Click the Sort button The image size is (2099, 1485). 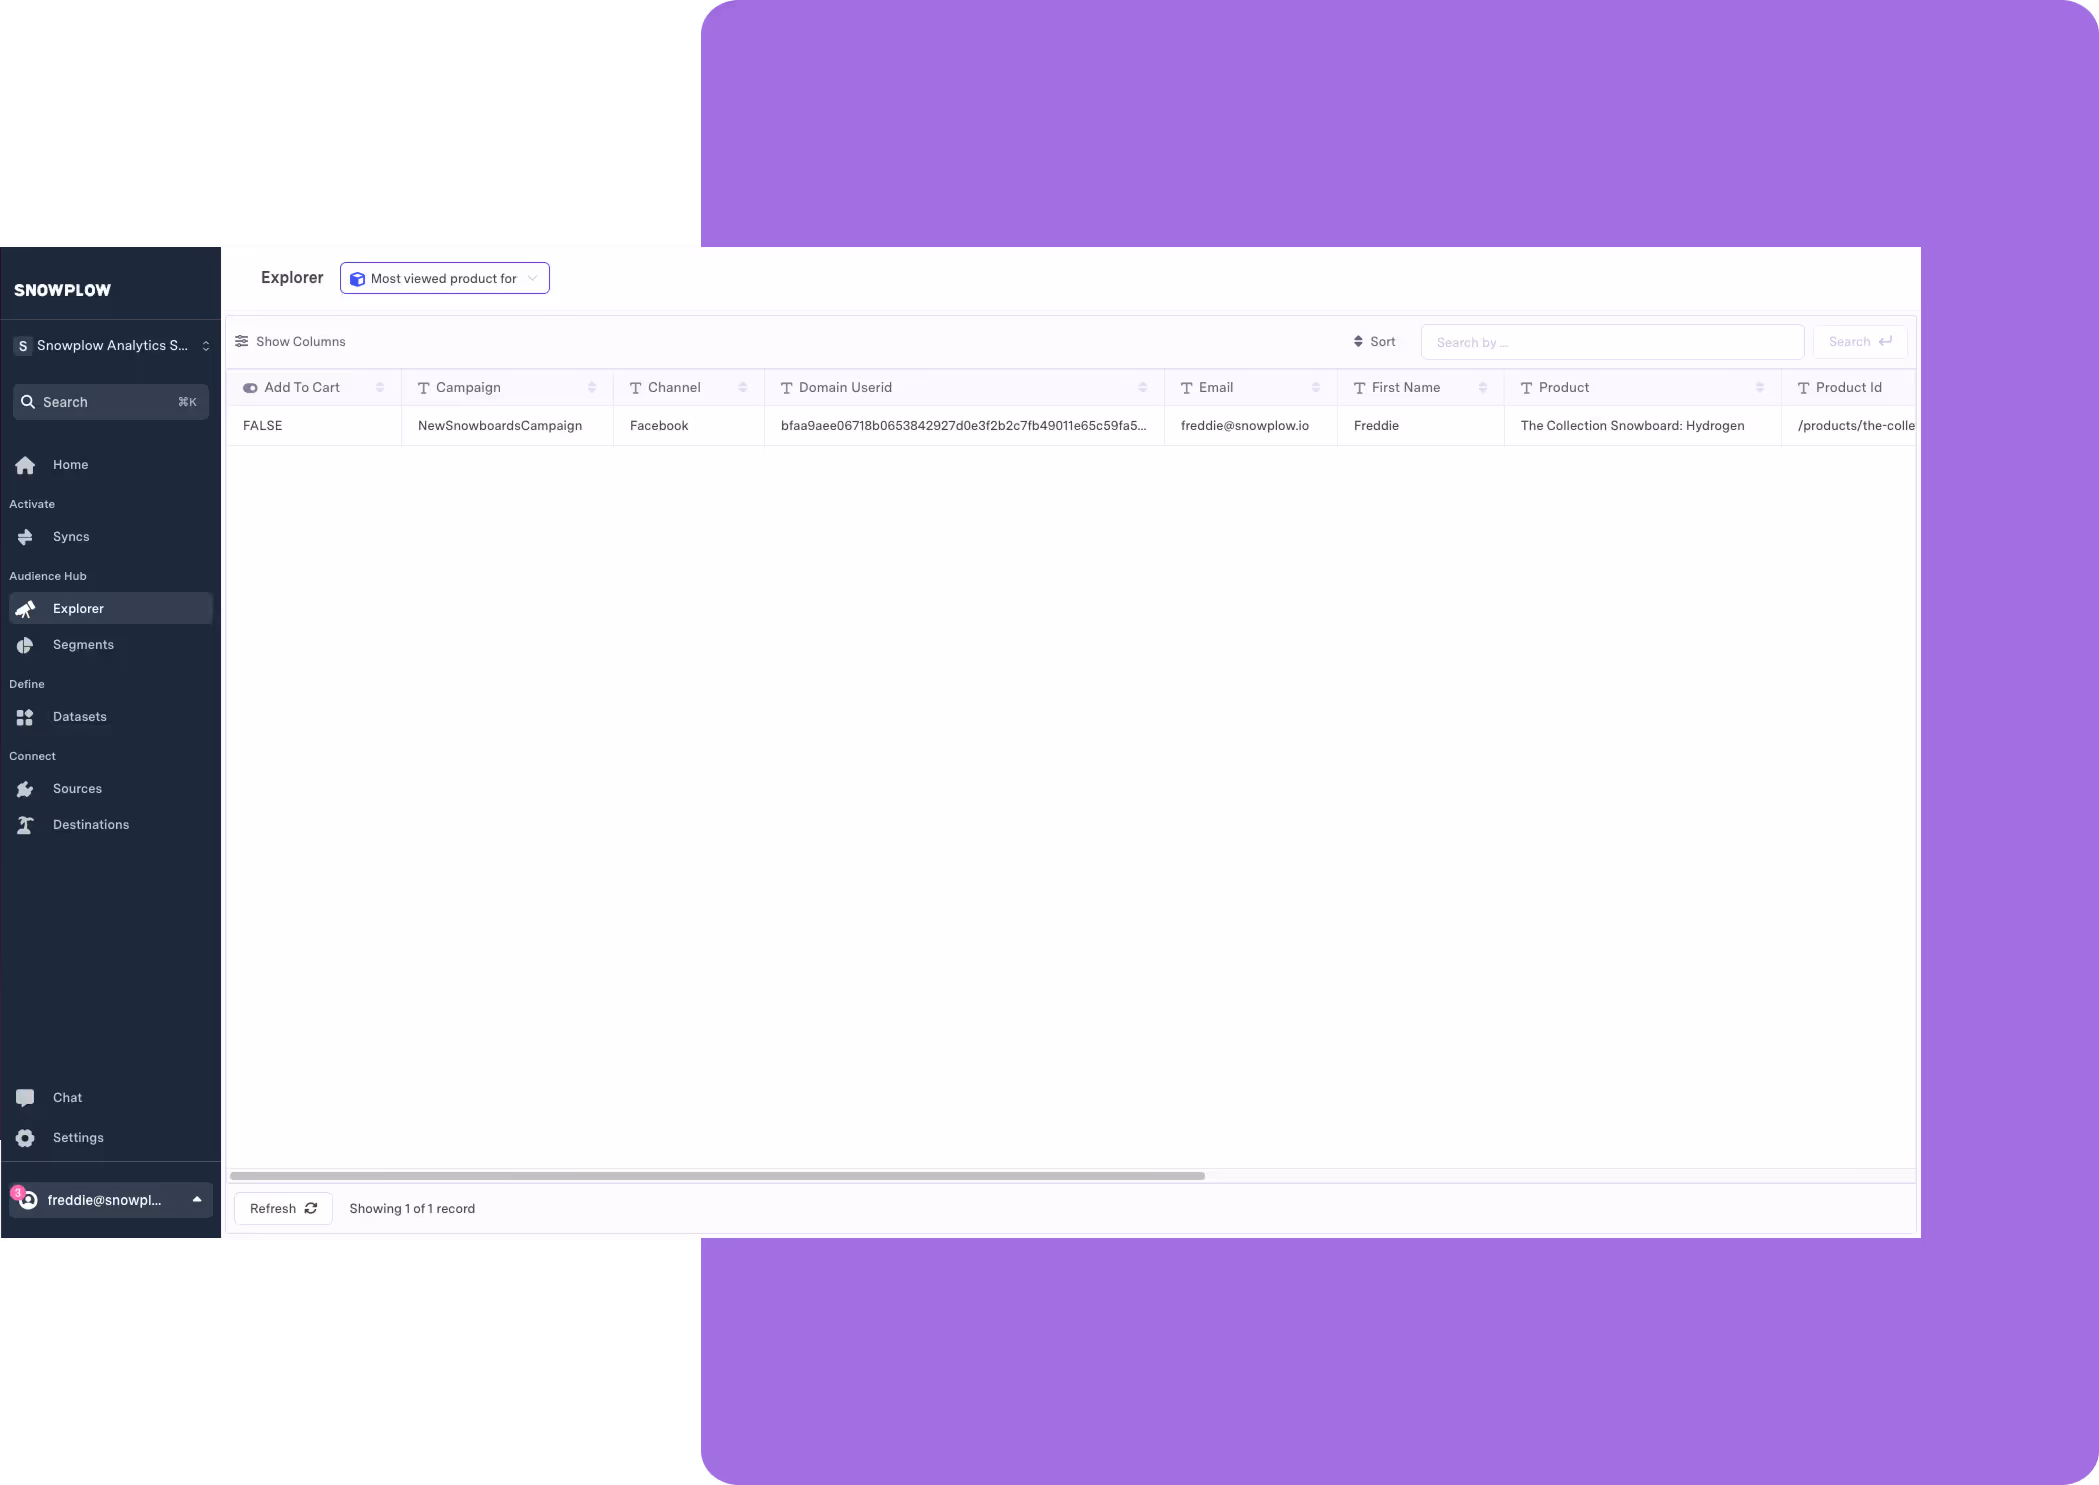[1375, 342]
